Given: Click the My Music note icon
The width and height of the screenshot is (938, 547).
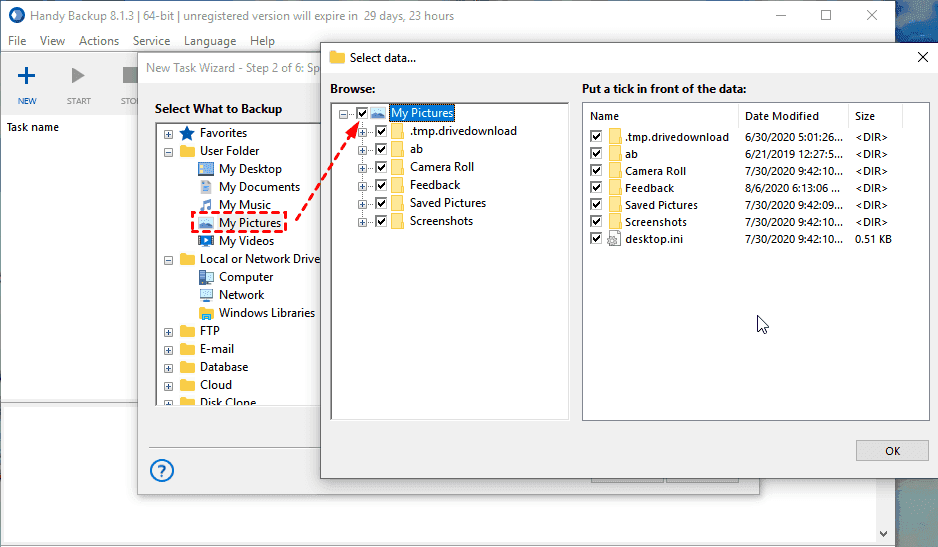Looking at the screenshot, I should (x=206, y=205).
